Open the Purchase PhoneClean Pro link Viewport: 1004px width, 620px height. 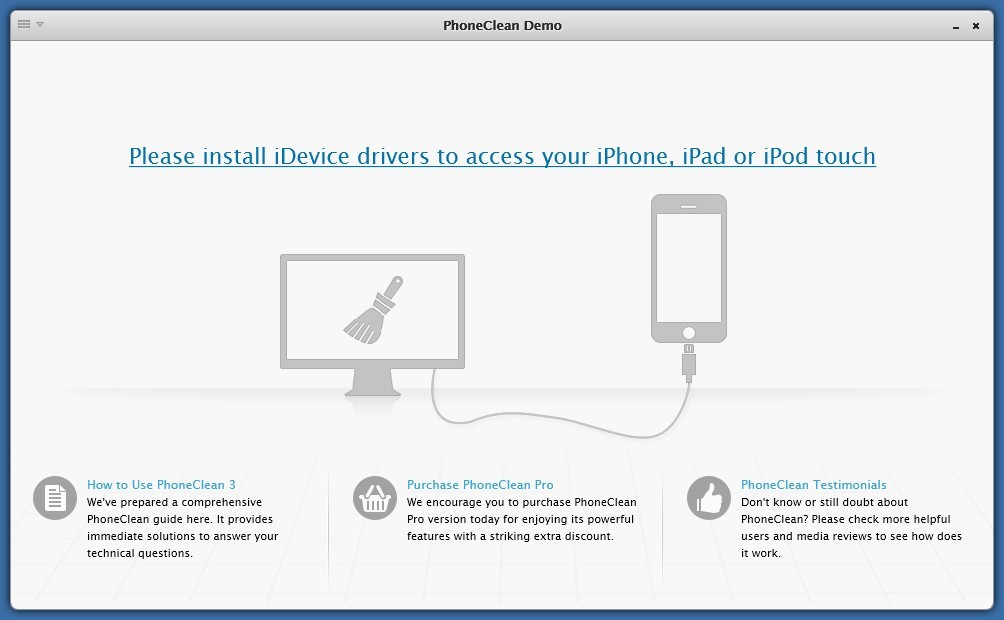[480, 485]
